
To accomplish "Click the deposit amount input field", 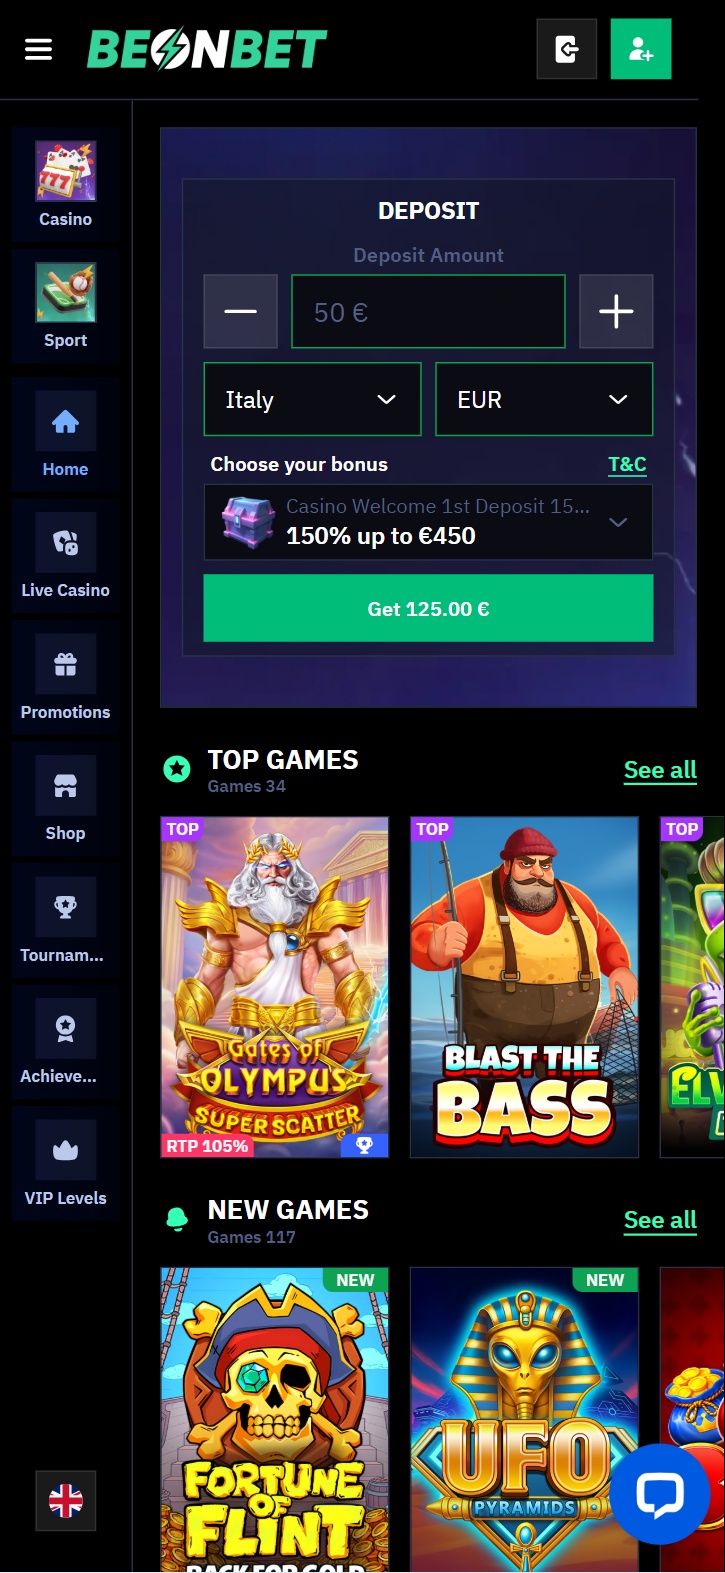I will (x=428, y=311).
